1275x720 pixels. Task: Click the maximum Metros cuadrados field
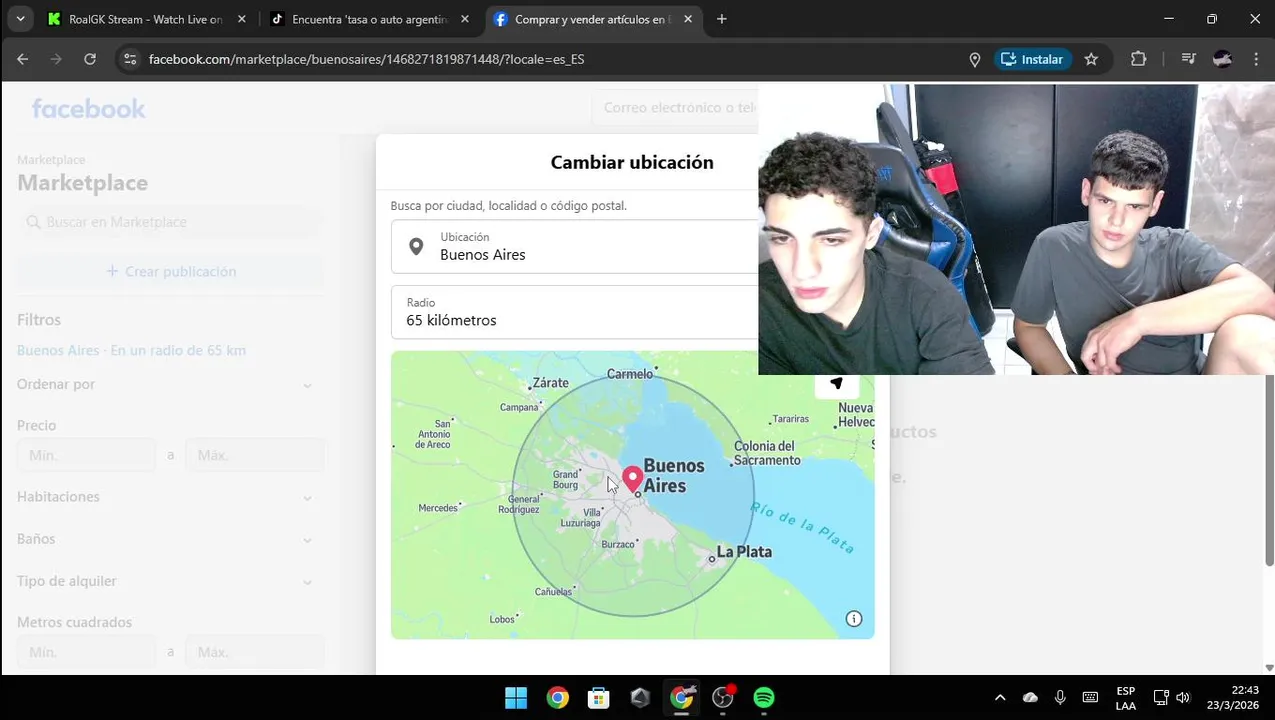[x=255, y=652]
